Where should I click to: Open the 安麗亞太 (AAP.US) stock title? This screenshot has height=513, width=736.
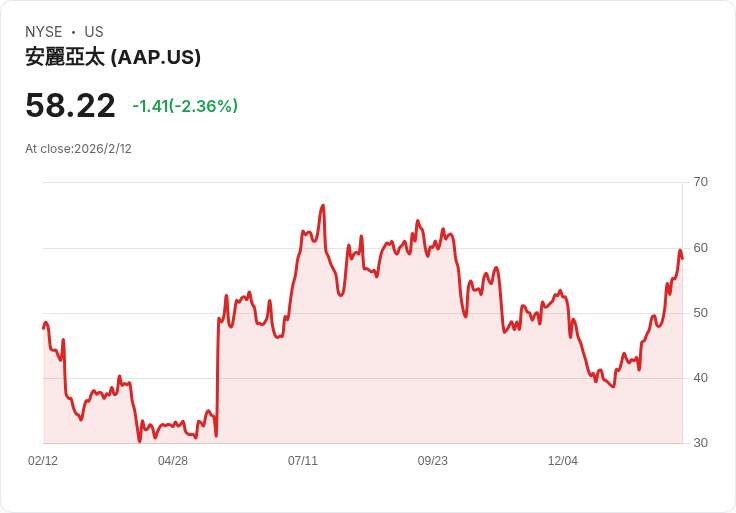pyautogui.click(x=113, y=57)
